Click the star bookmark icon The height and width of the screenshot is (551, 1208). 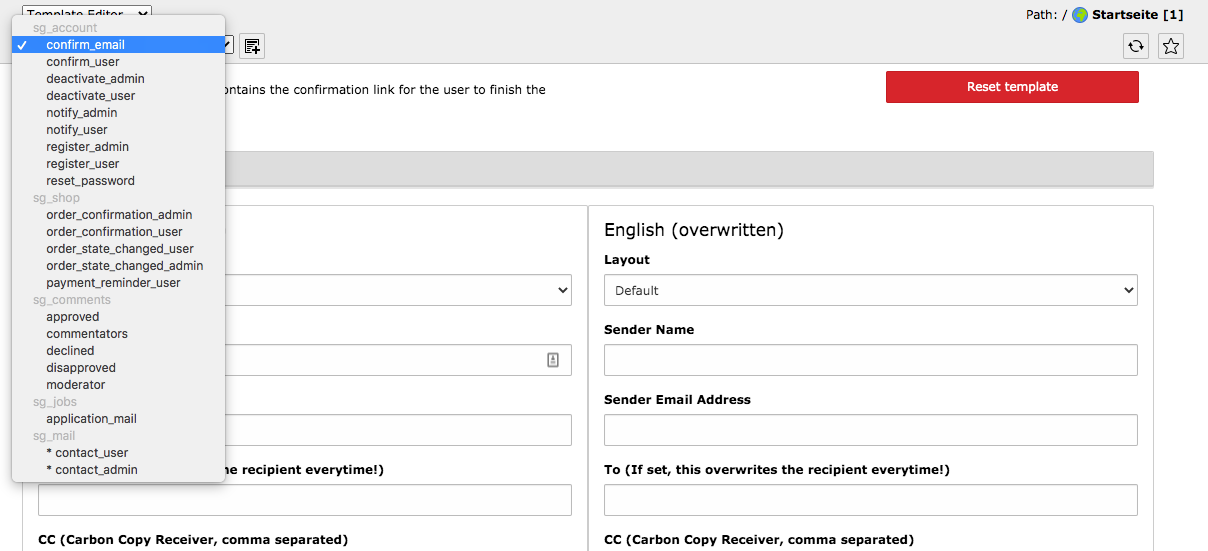[x=1172, y=45]
